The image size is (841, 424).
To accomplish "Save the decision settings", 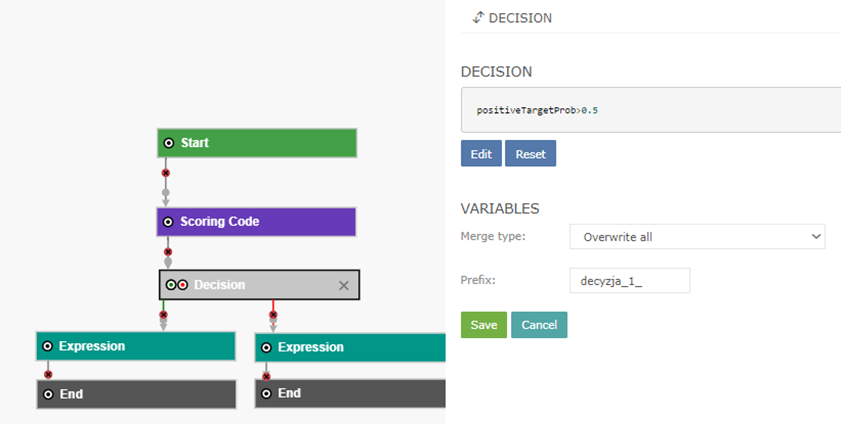I will pyautogui.click(x=483, y=325).
